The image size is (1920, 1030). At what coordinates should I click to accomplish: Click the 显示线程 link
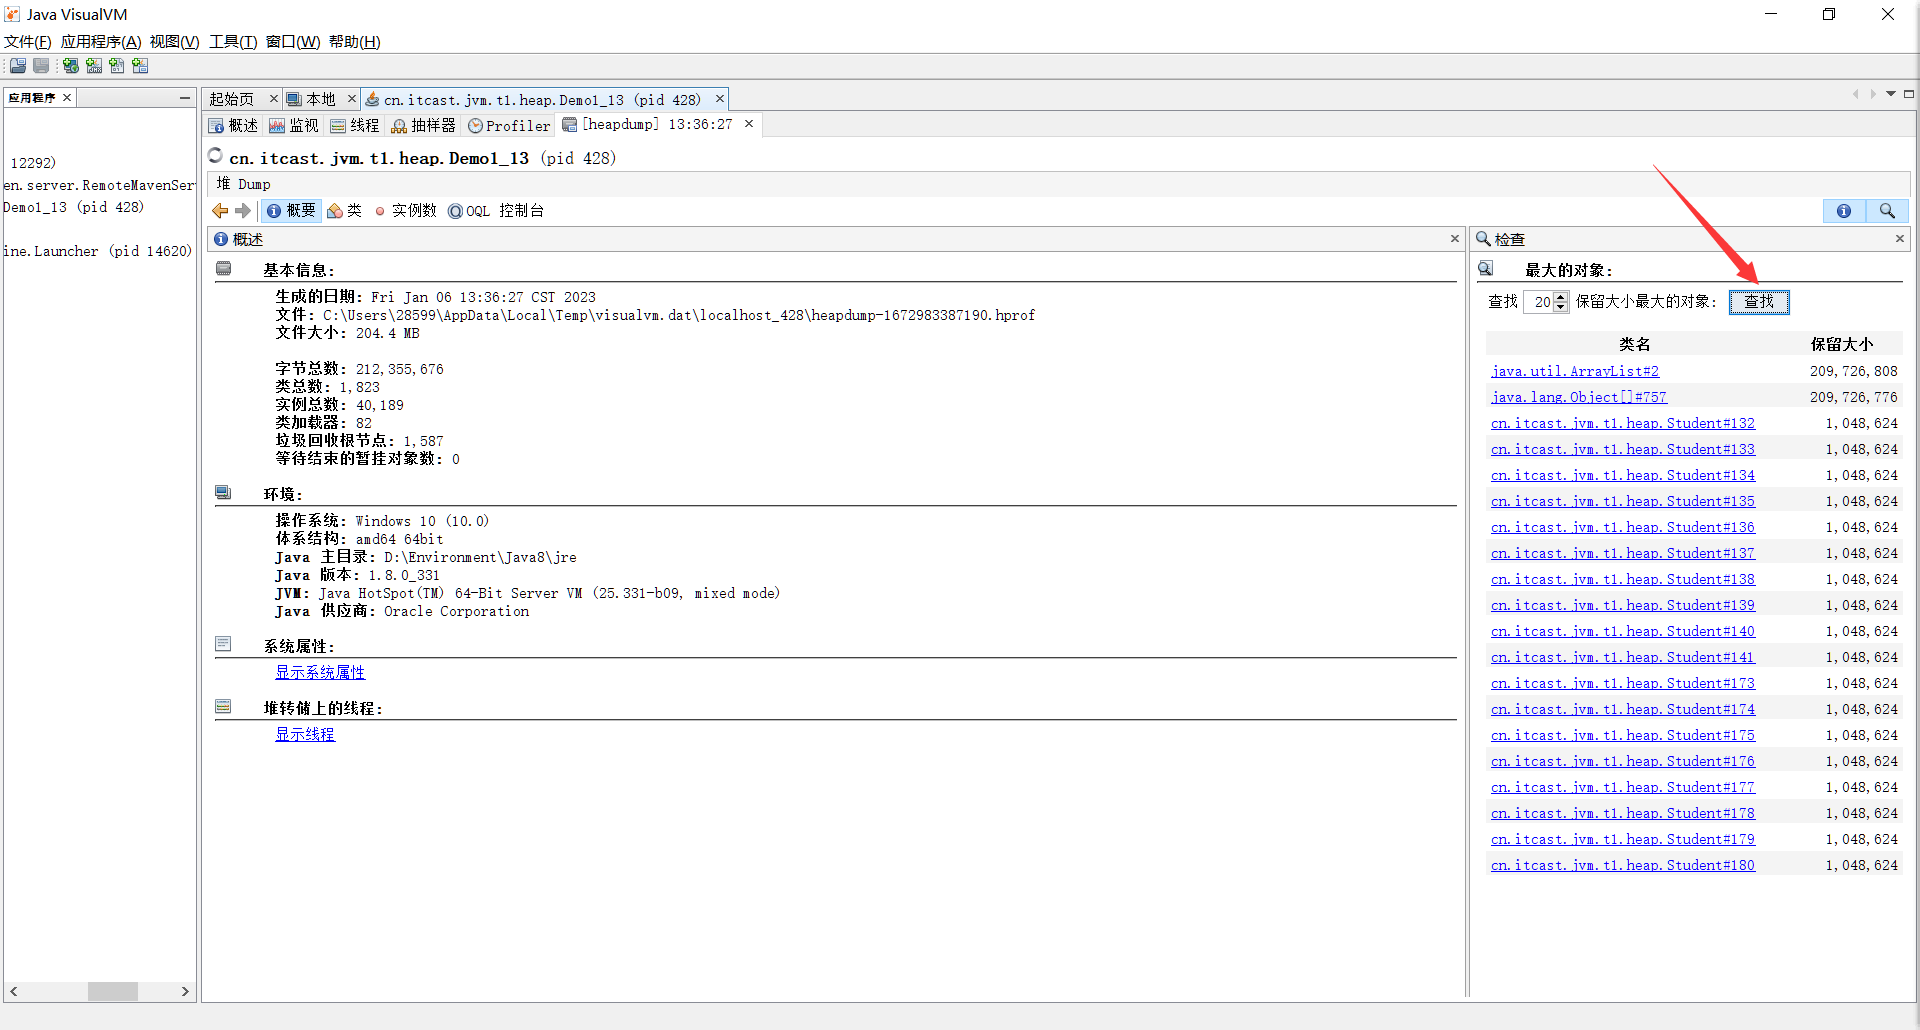305,735
